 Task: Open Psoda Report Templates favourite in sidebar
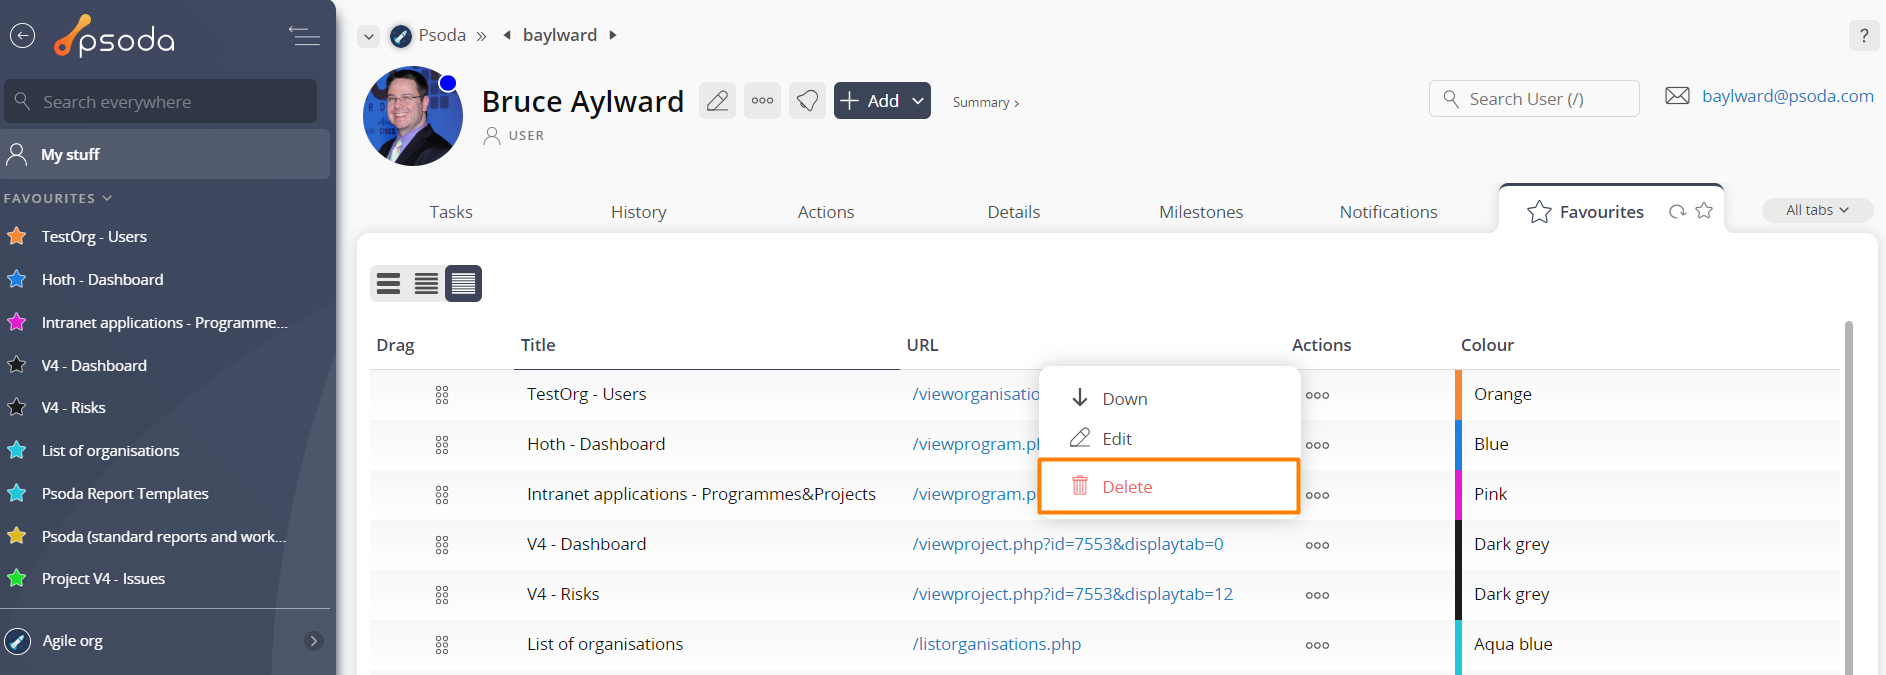point(125,493)
